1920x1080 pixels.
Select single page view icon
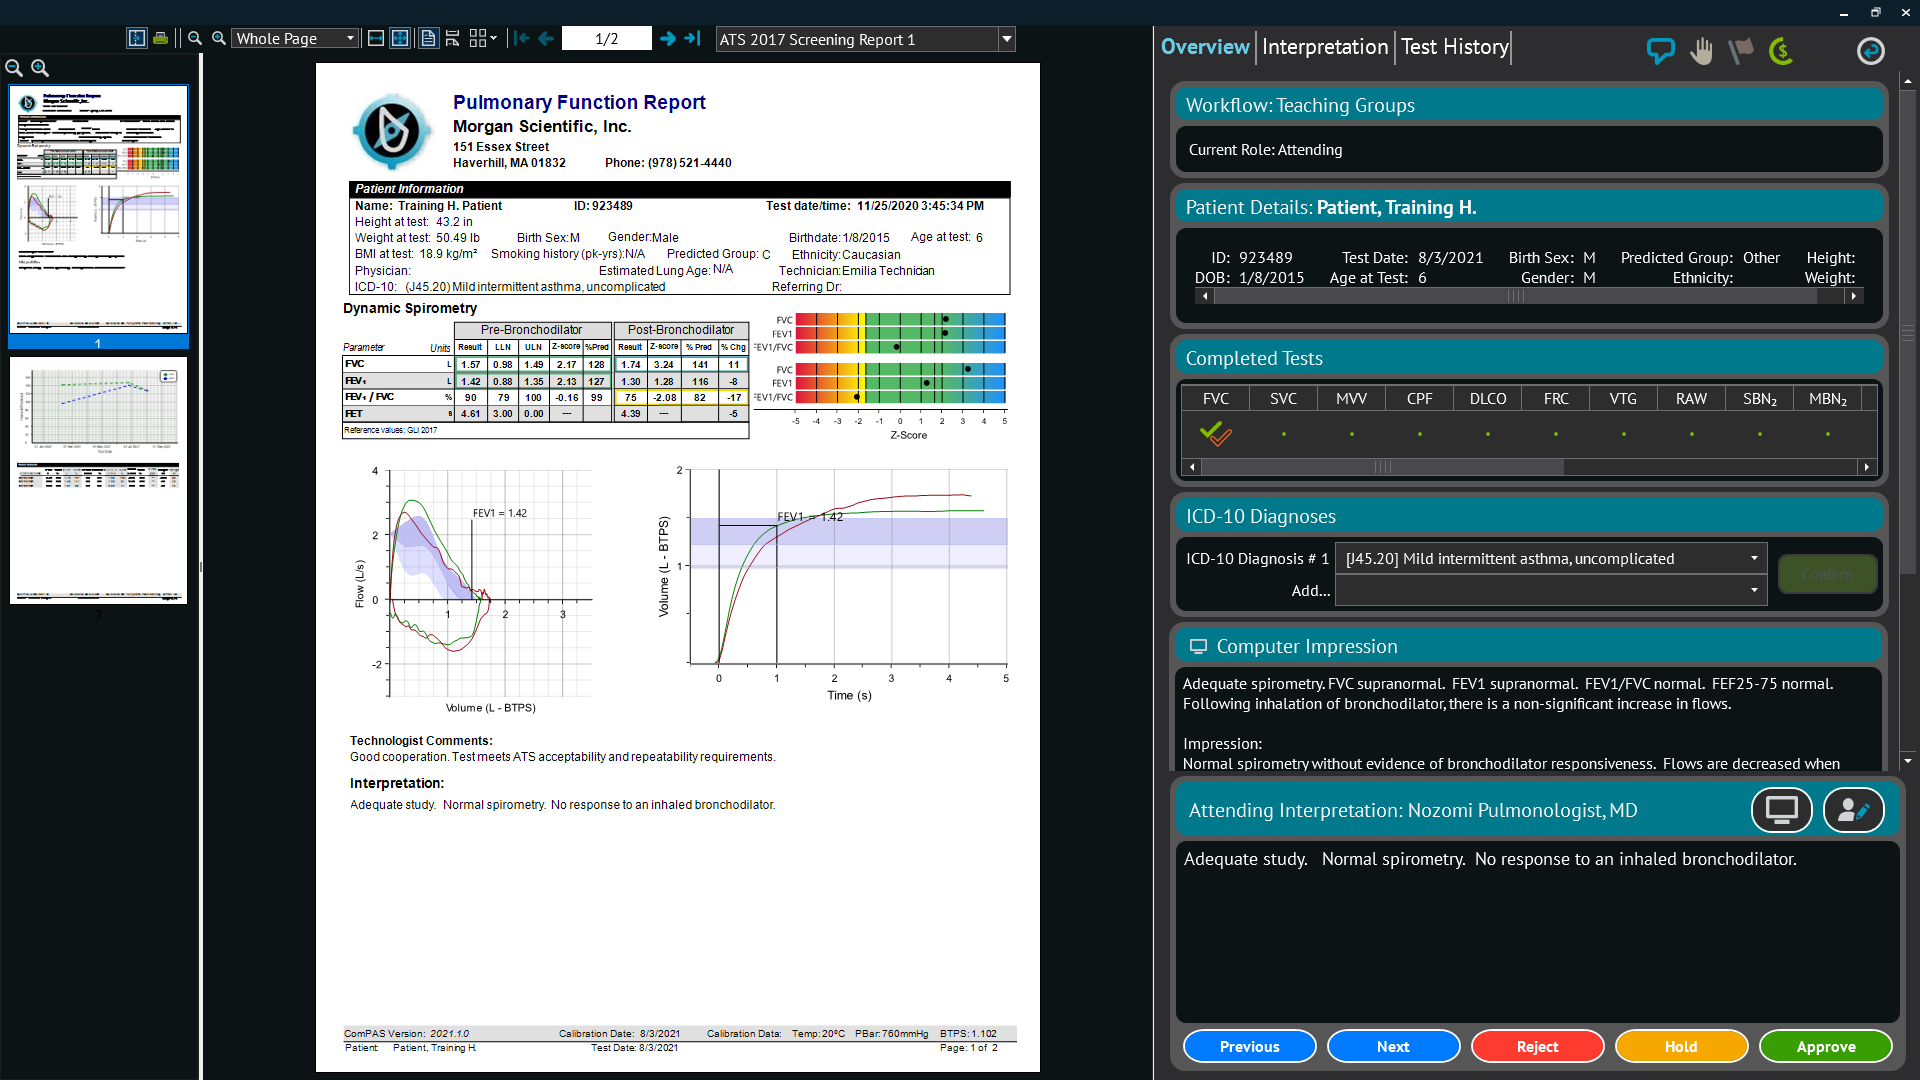[x=428, y=38]
